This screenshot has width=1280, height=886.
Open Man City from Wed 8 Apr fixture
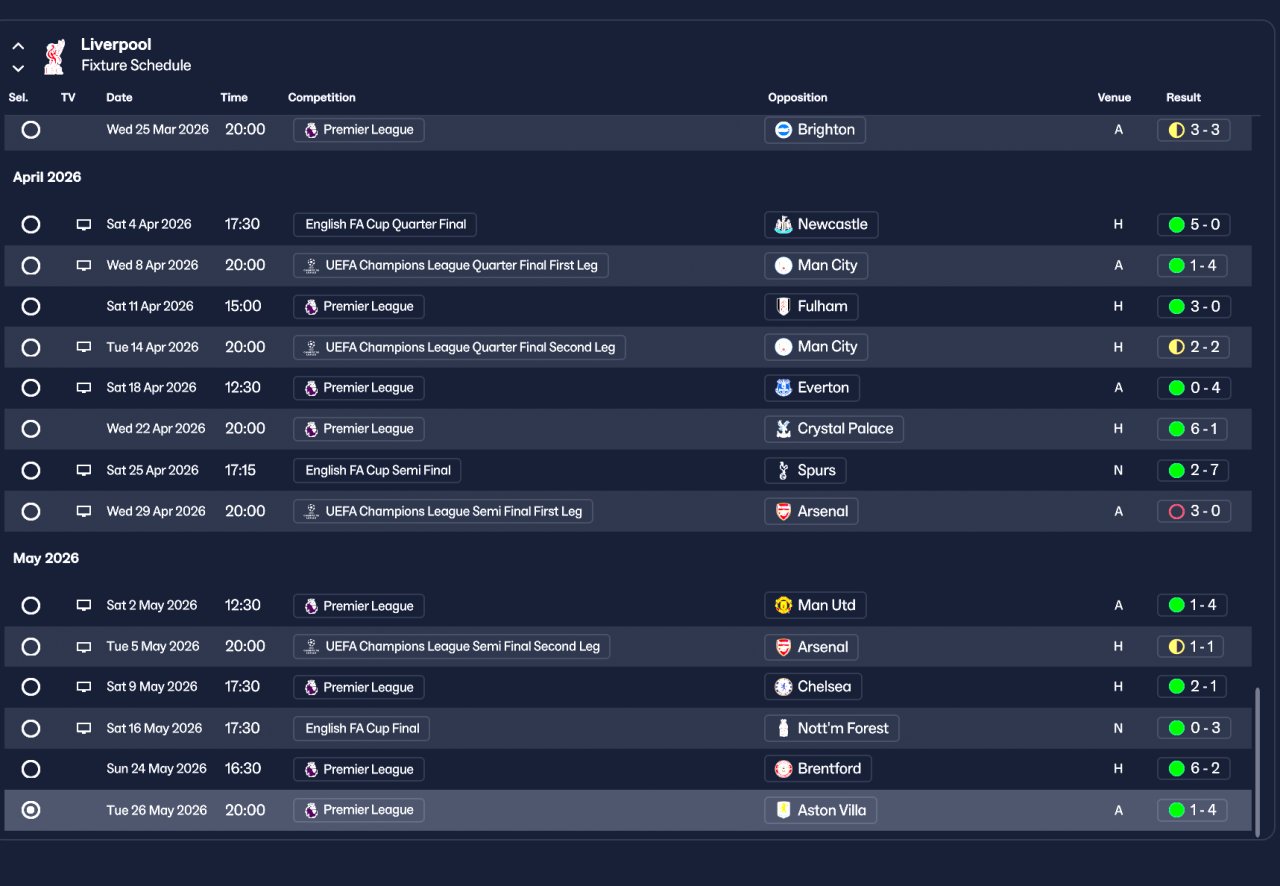(816, 266)
